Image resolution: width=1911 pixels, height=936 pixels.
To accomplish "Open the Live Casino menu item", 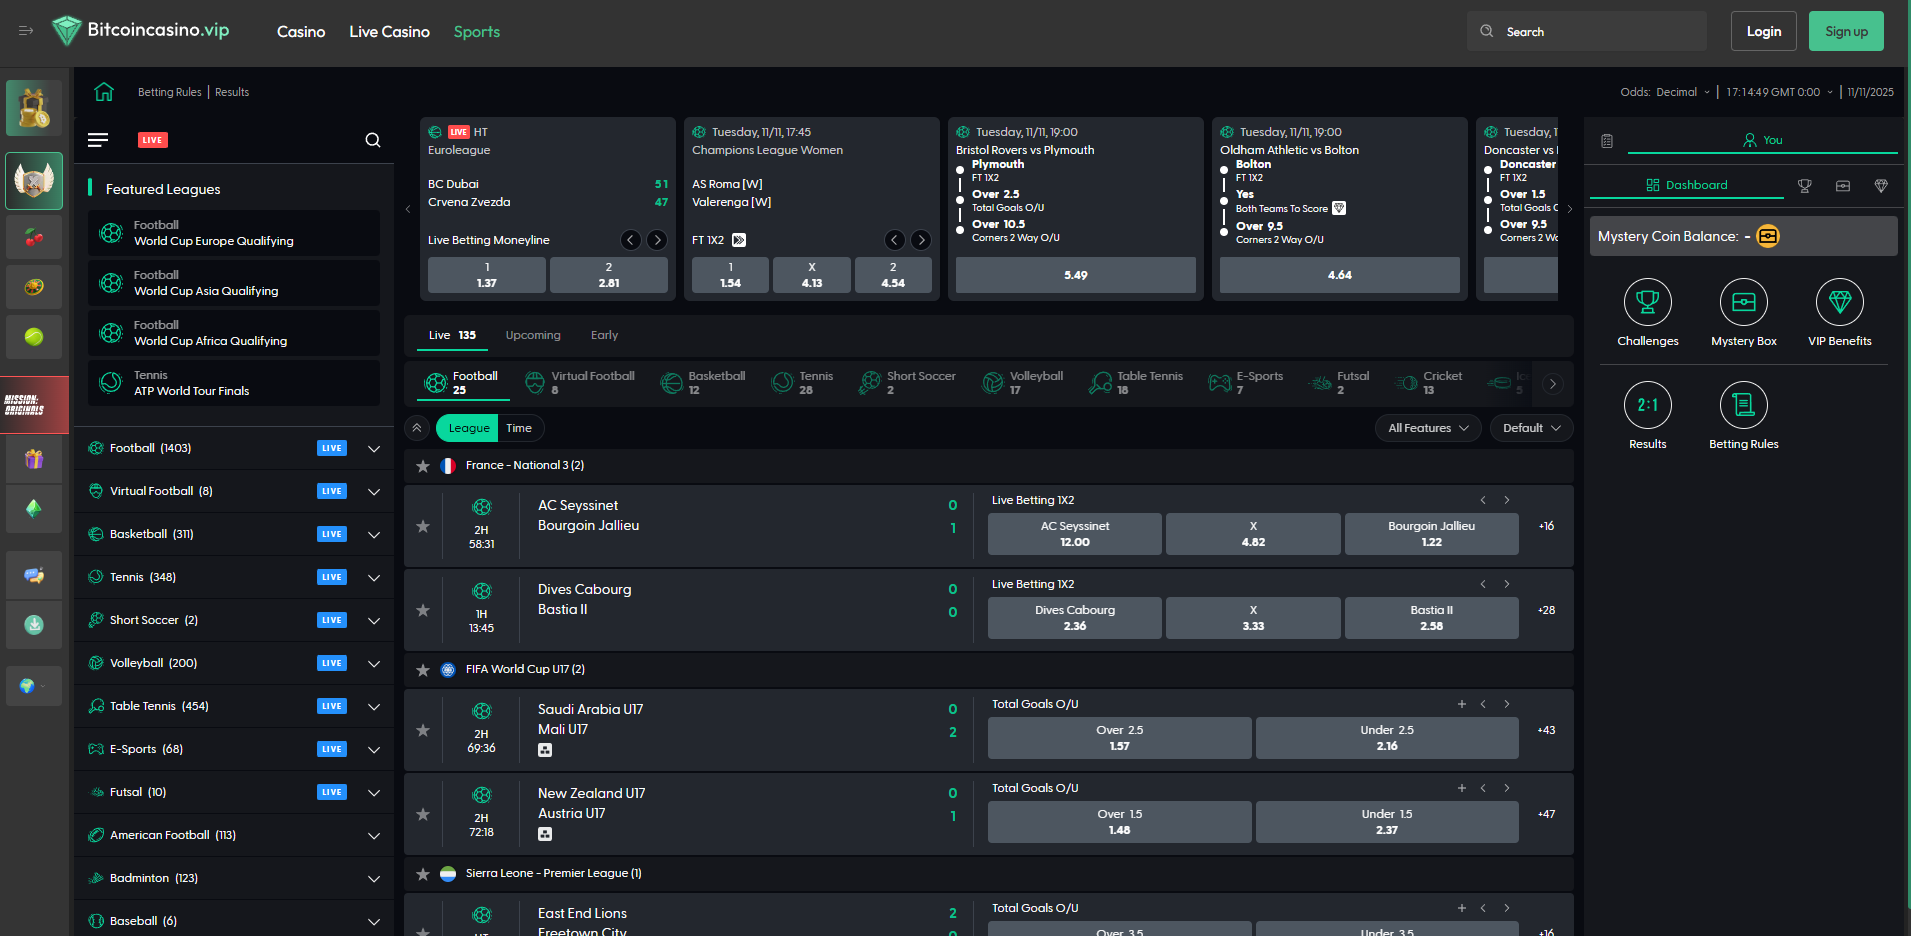I will [389, 31].
